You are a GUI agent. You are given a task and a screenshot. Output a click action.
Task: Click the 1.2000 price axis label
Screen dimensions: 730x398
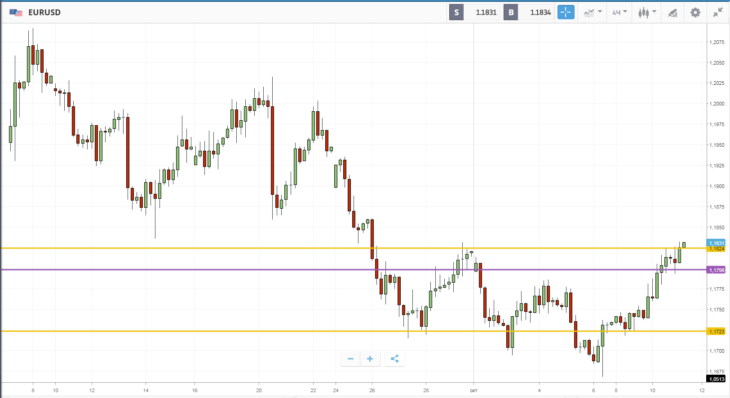(x=717, y=104)
